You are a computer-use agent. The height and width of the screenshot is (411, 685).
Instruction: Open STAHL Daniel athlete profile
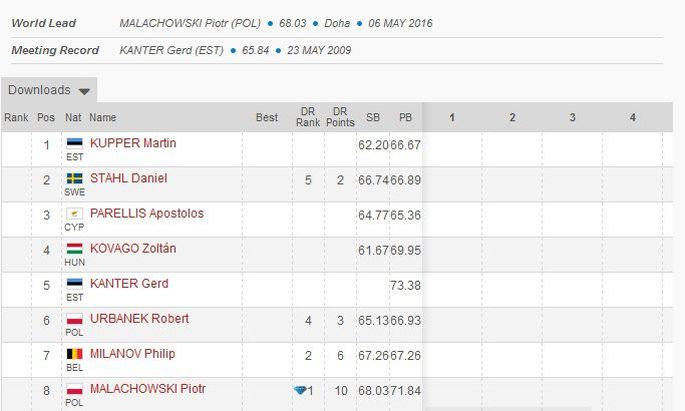coord(128,178)
